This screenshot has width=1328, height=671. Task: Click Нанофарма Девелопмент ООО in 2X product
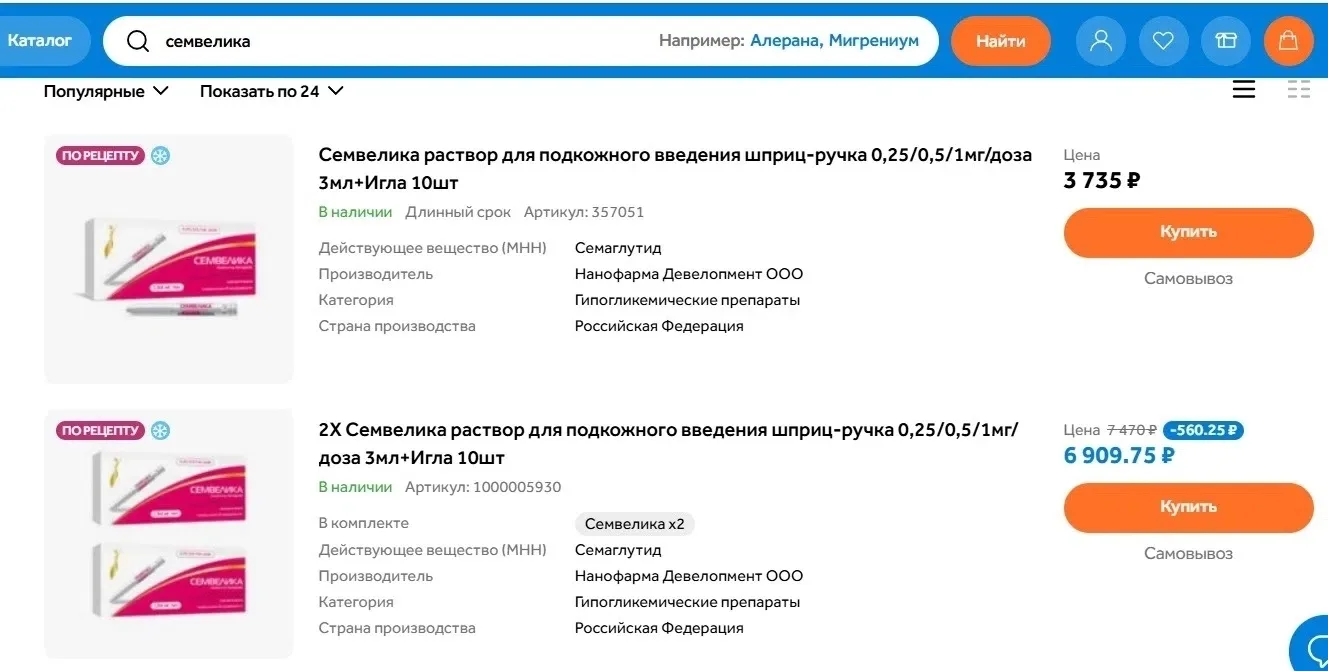pos(689,576)
